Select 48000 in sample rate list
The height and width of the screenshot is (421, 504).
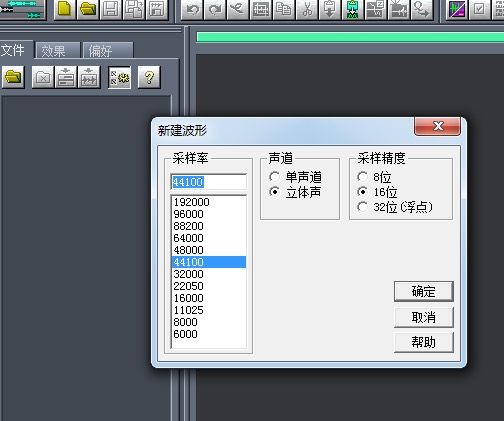click(x=209, y=250)
